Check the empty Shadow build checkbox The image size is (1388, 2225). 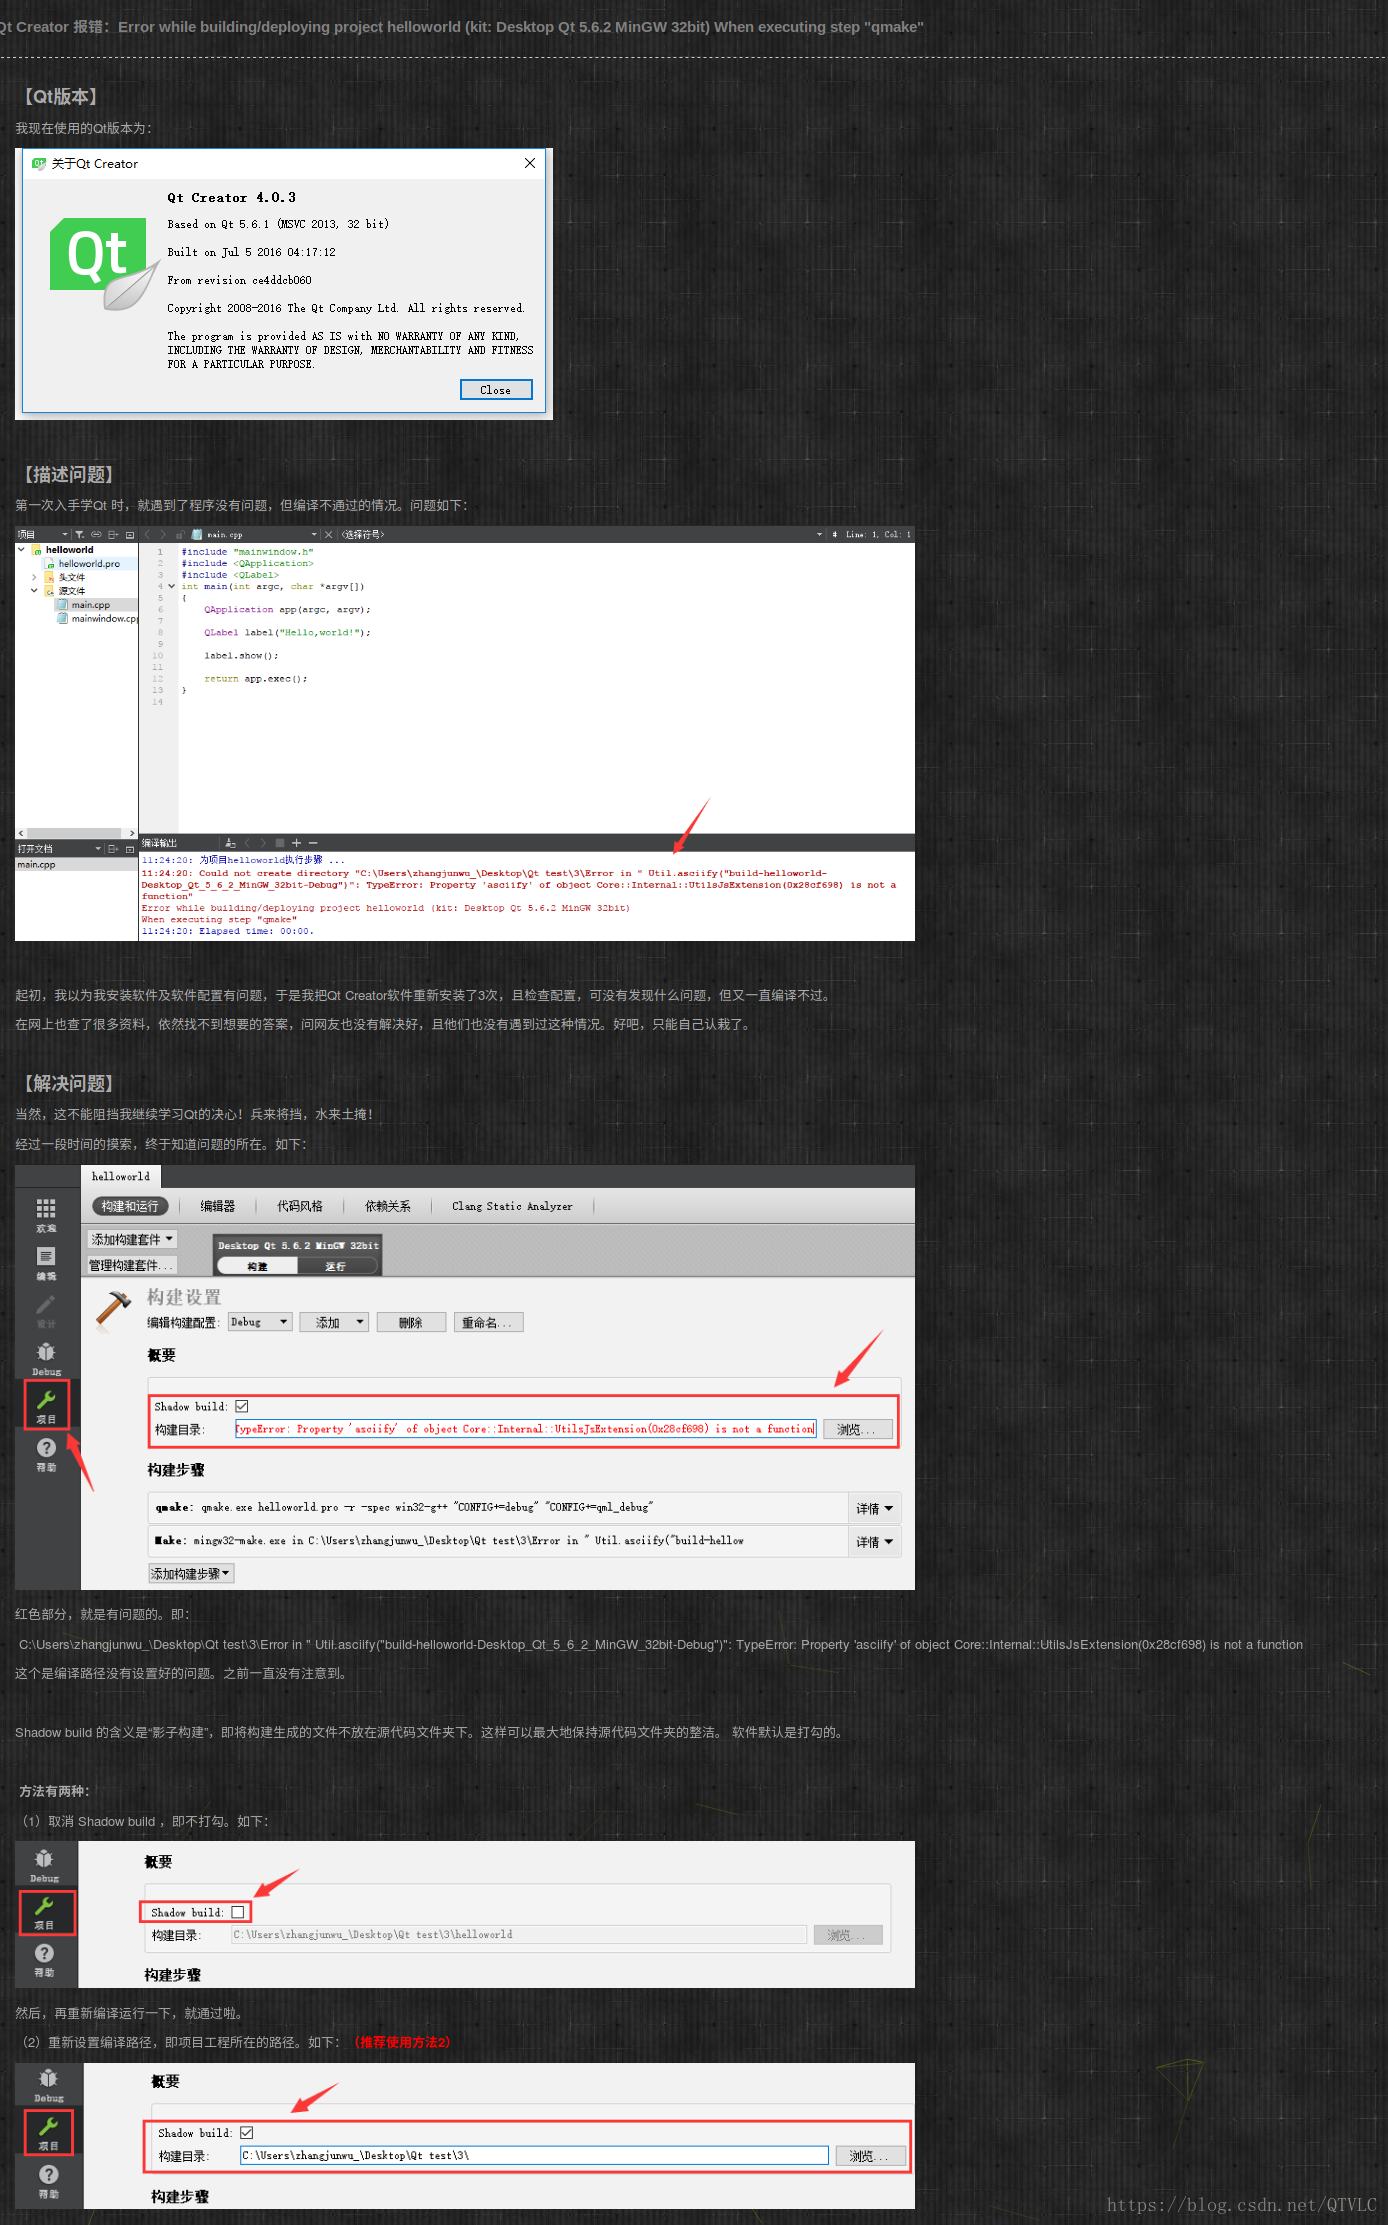pos(238,1912)
